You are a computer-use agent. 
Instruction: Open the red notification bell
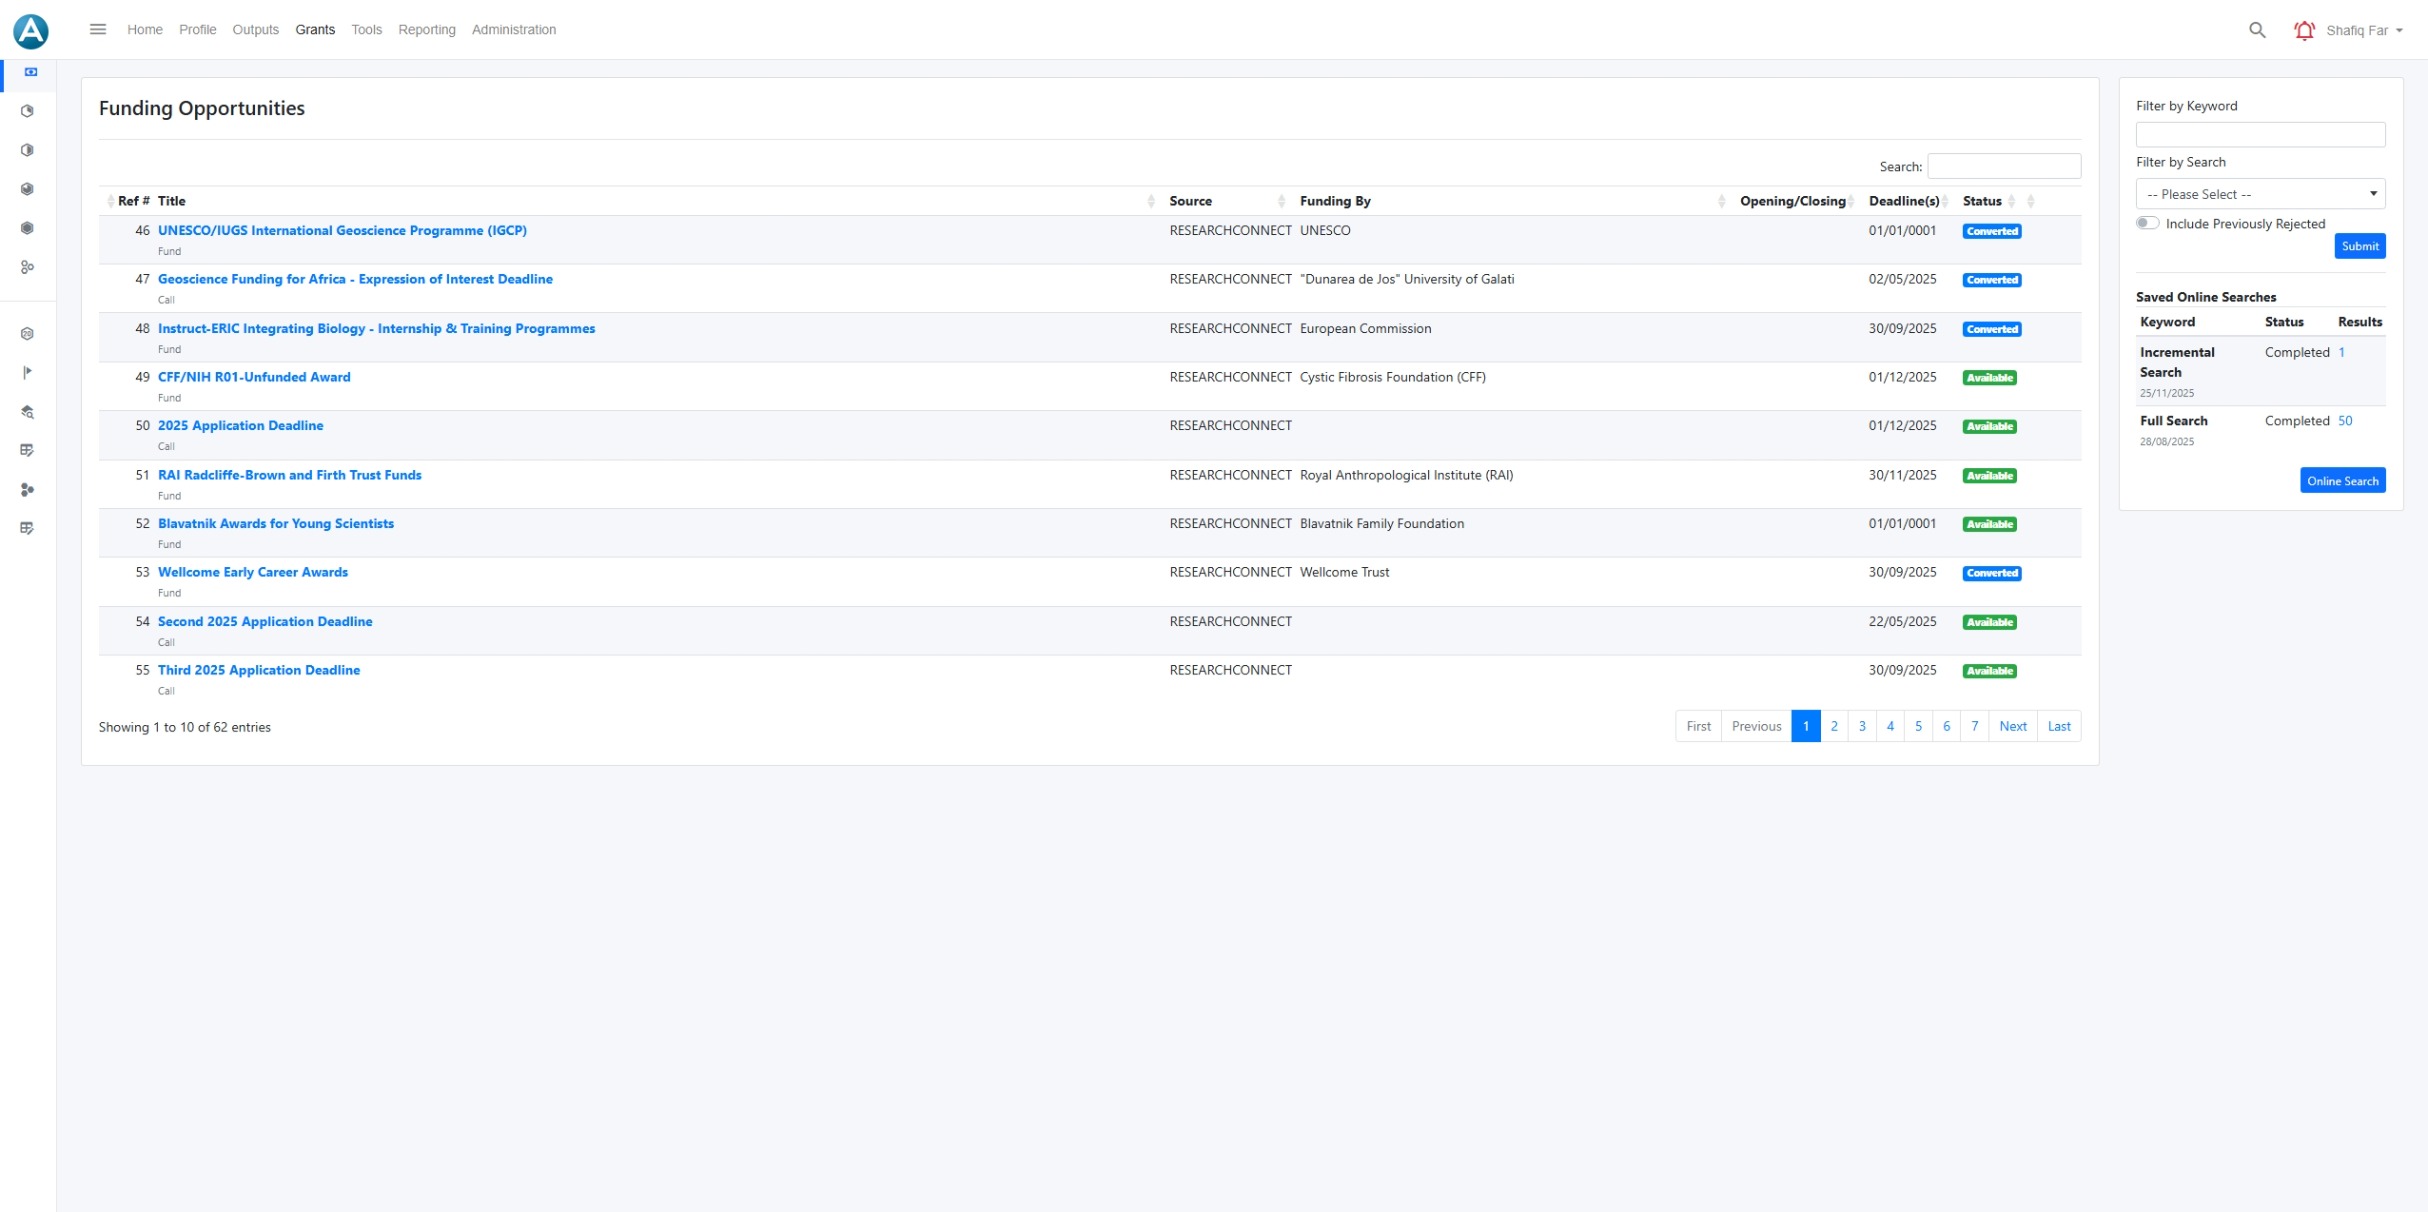[x=2304, y=30]
